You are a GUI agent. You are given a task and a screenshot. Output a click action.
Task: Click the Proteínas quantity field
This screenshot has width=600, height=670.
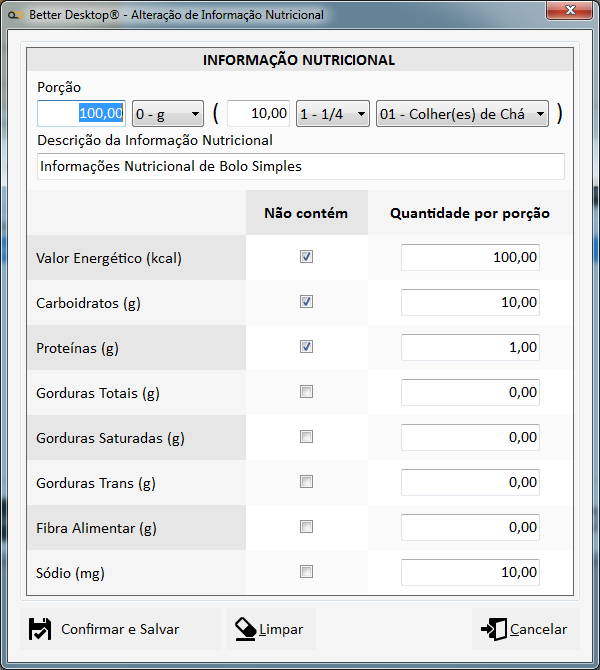coord(470,347)
